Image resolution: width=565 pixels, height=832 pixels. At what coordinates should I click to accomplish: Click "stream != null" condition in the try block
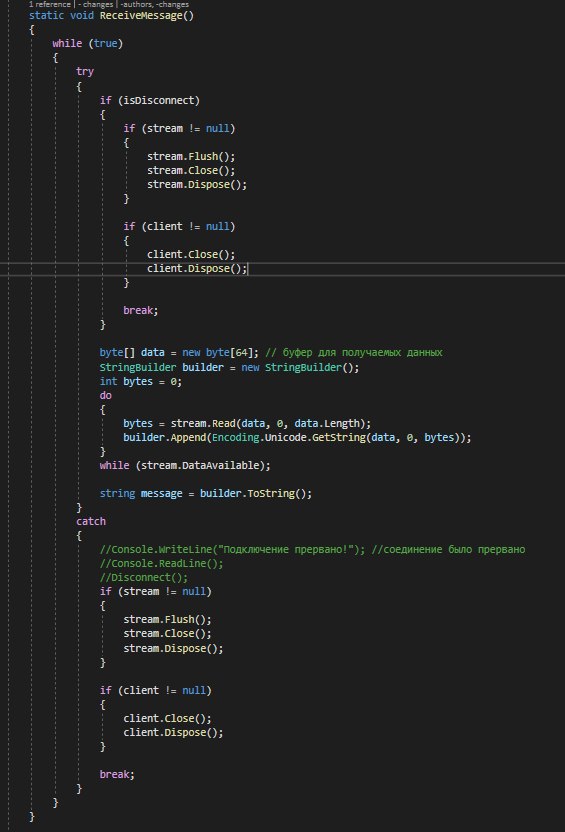[x=188, y=128]
